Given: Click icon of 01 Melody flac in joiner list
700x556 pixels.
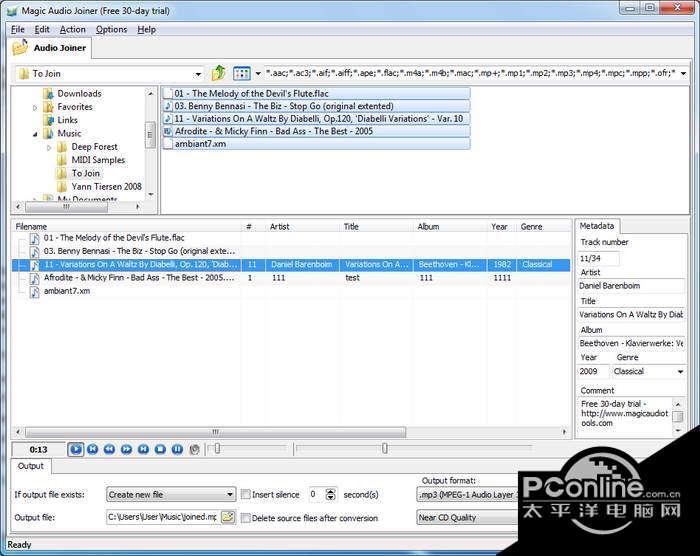Looking at the screenshot, I should pyautogui.click(x=34, y=238).
